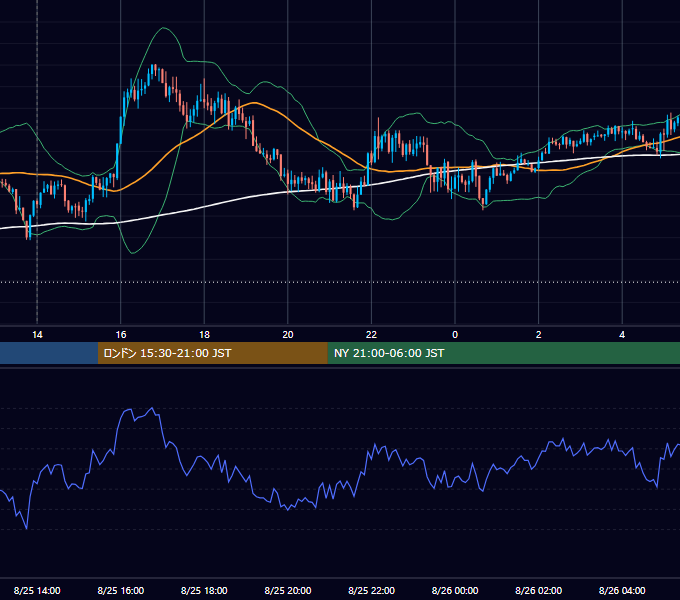Click the 8/25 20:00 date label

point(288,590)
